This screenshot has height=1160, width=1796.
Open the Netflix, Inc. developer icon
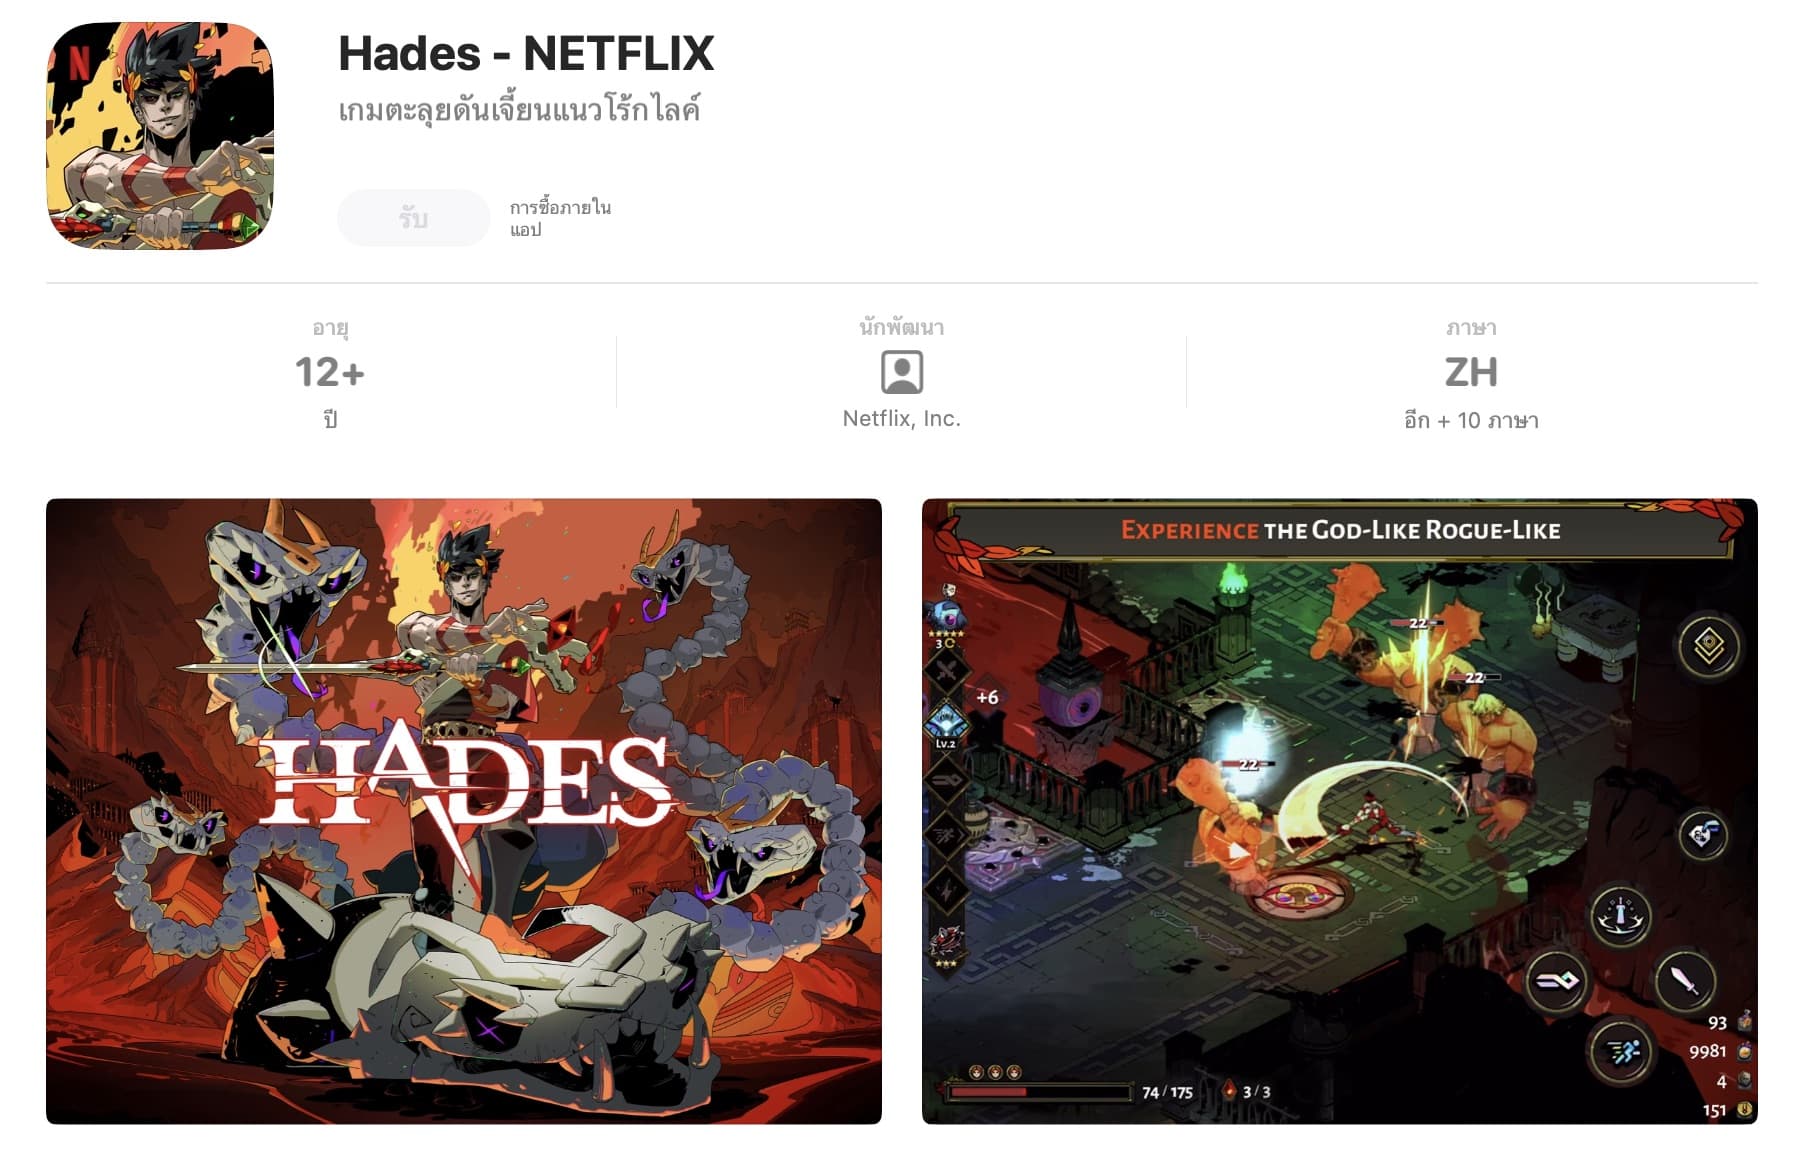click(901, 372)
